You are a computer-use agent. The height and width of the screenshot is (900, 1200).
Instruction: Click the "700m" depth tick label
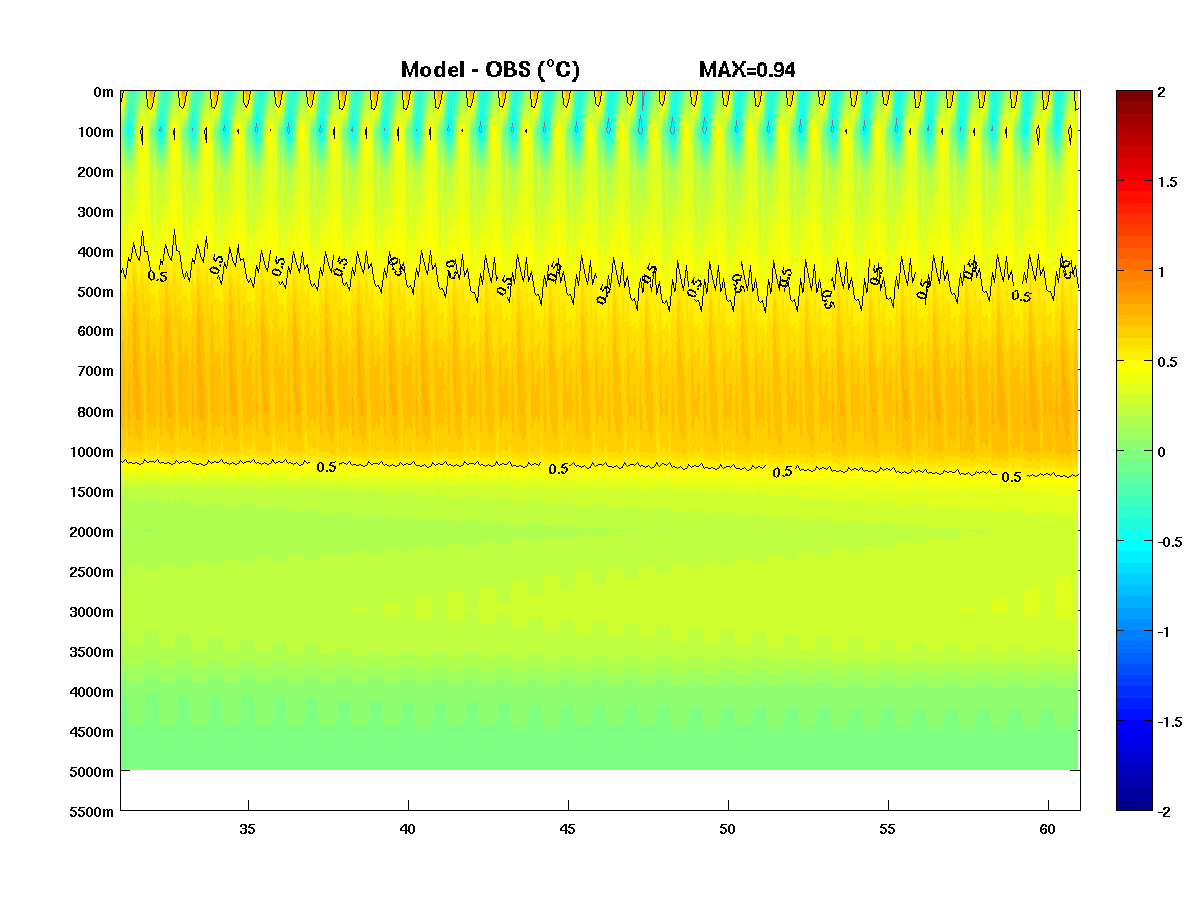[97, 372]
